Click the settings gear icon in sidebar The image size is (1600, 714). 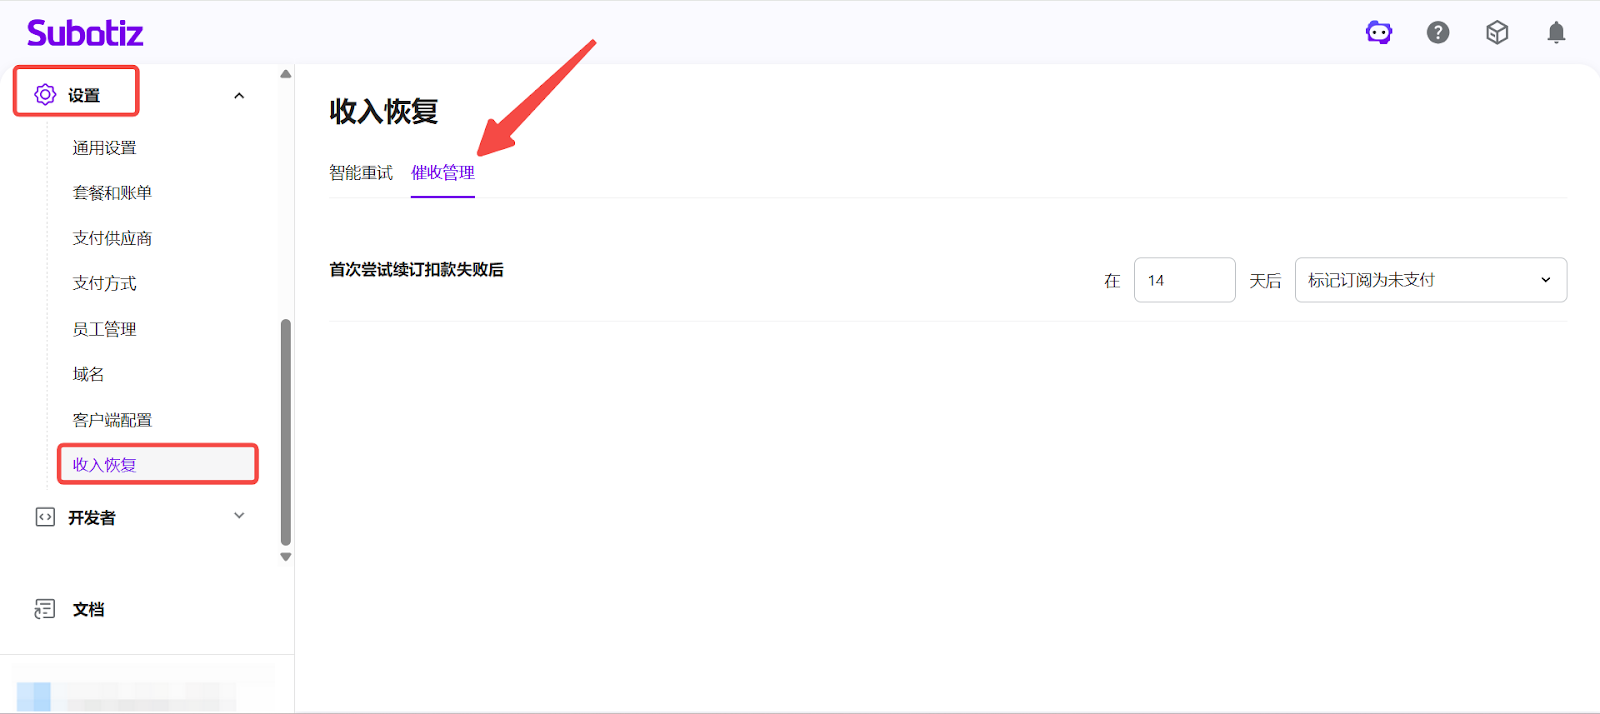click(45, 95)
